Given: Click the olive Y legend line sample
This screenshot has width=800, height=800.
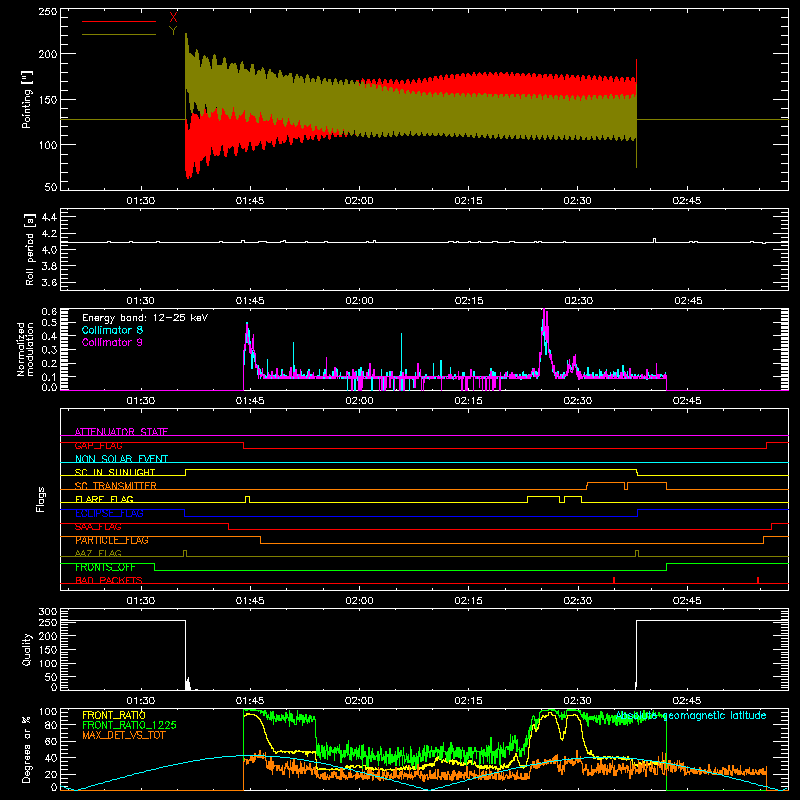Looking at the screenshot, I should click(x=119, y=34).
